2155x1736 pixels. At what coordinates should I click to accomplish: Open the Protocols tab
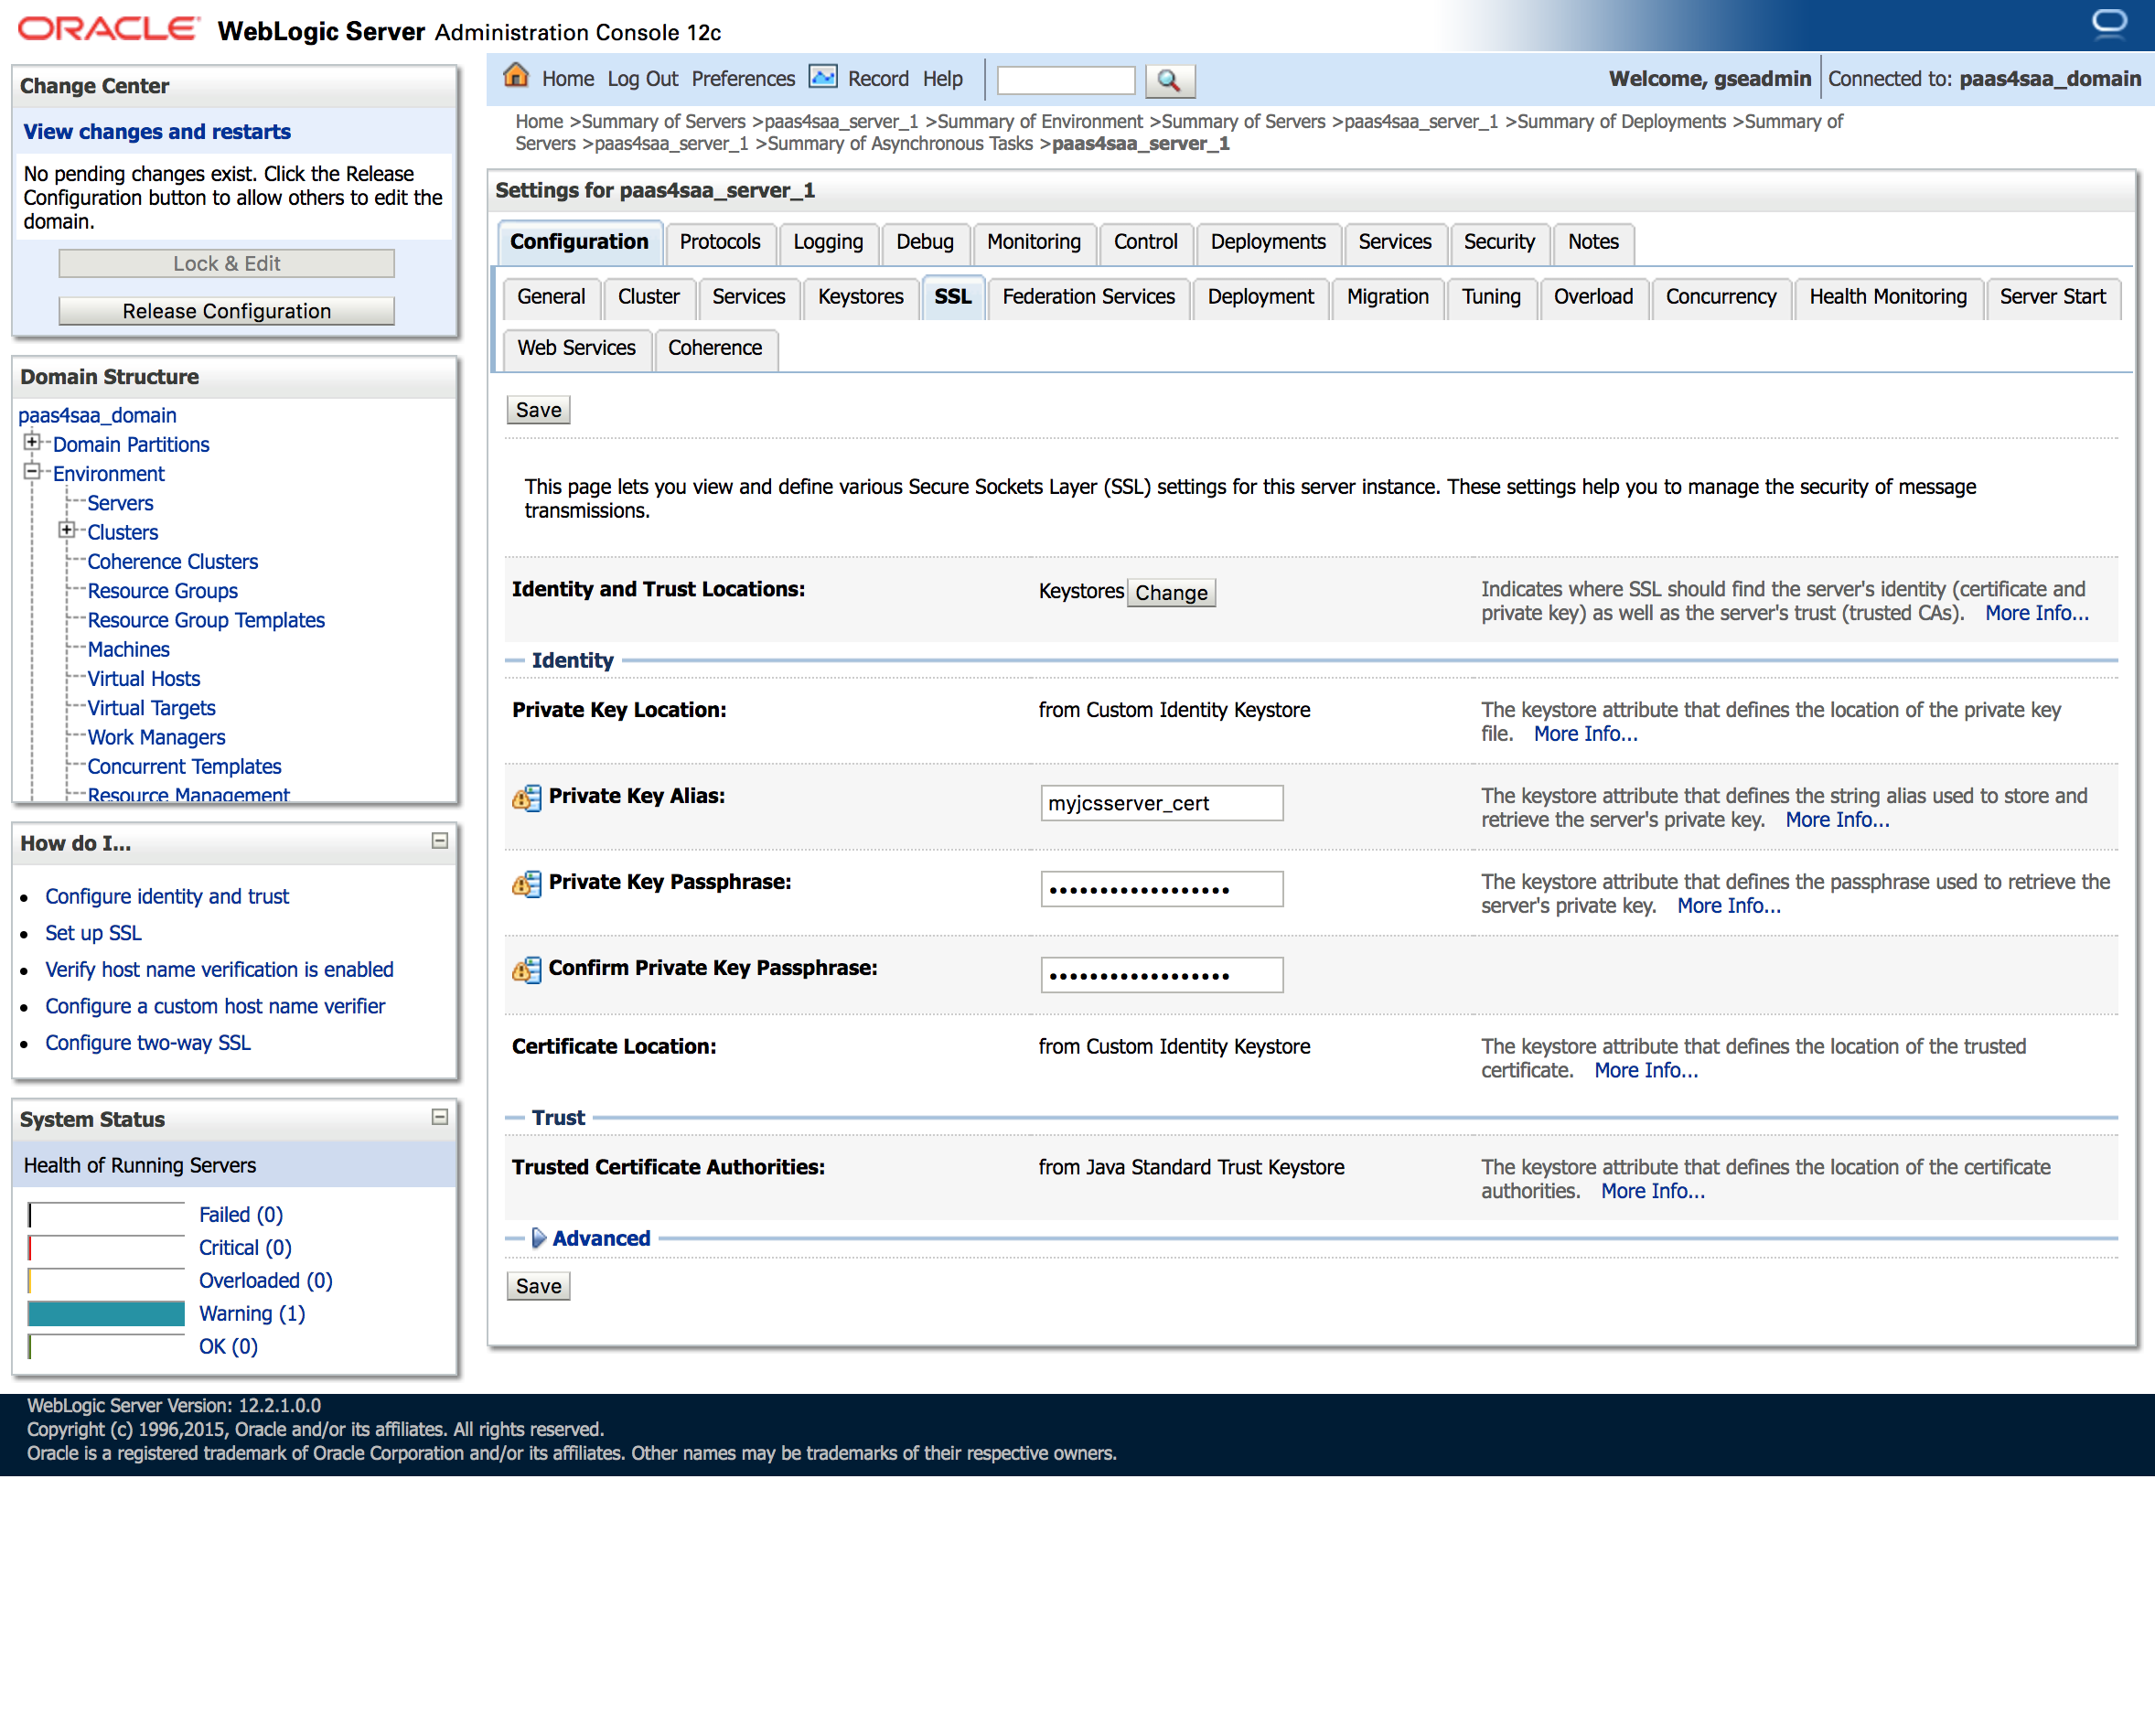(x=720, y=242)
